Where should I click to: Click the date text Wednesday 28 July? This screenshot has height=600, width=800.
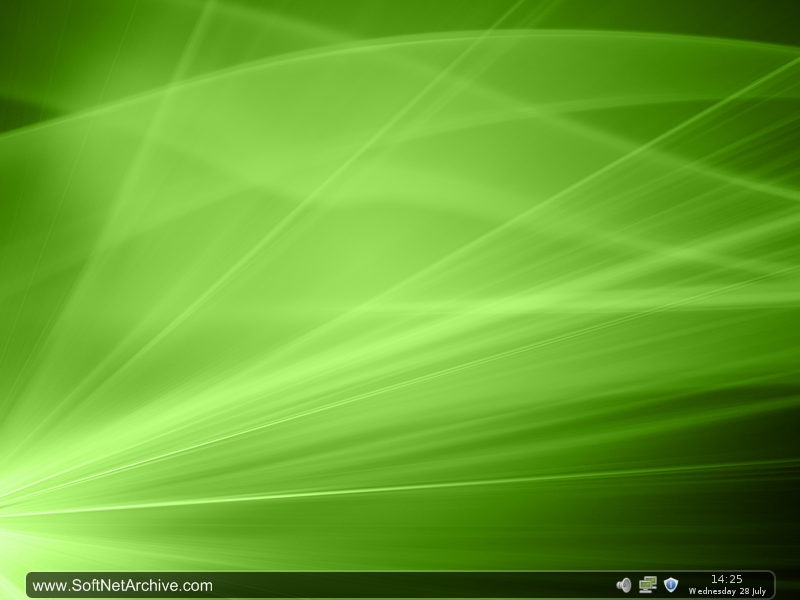tap(727, 591)
